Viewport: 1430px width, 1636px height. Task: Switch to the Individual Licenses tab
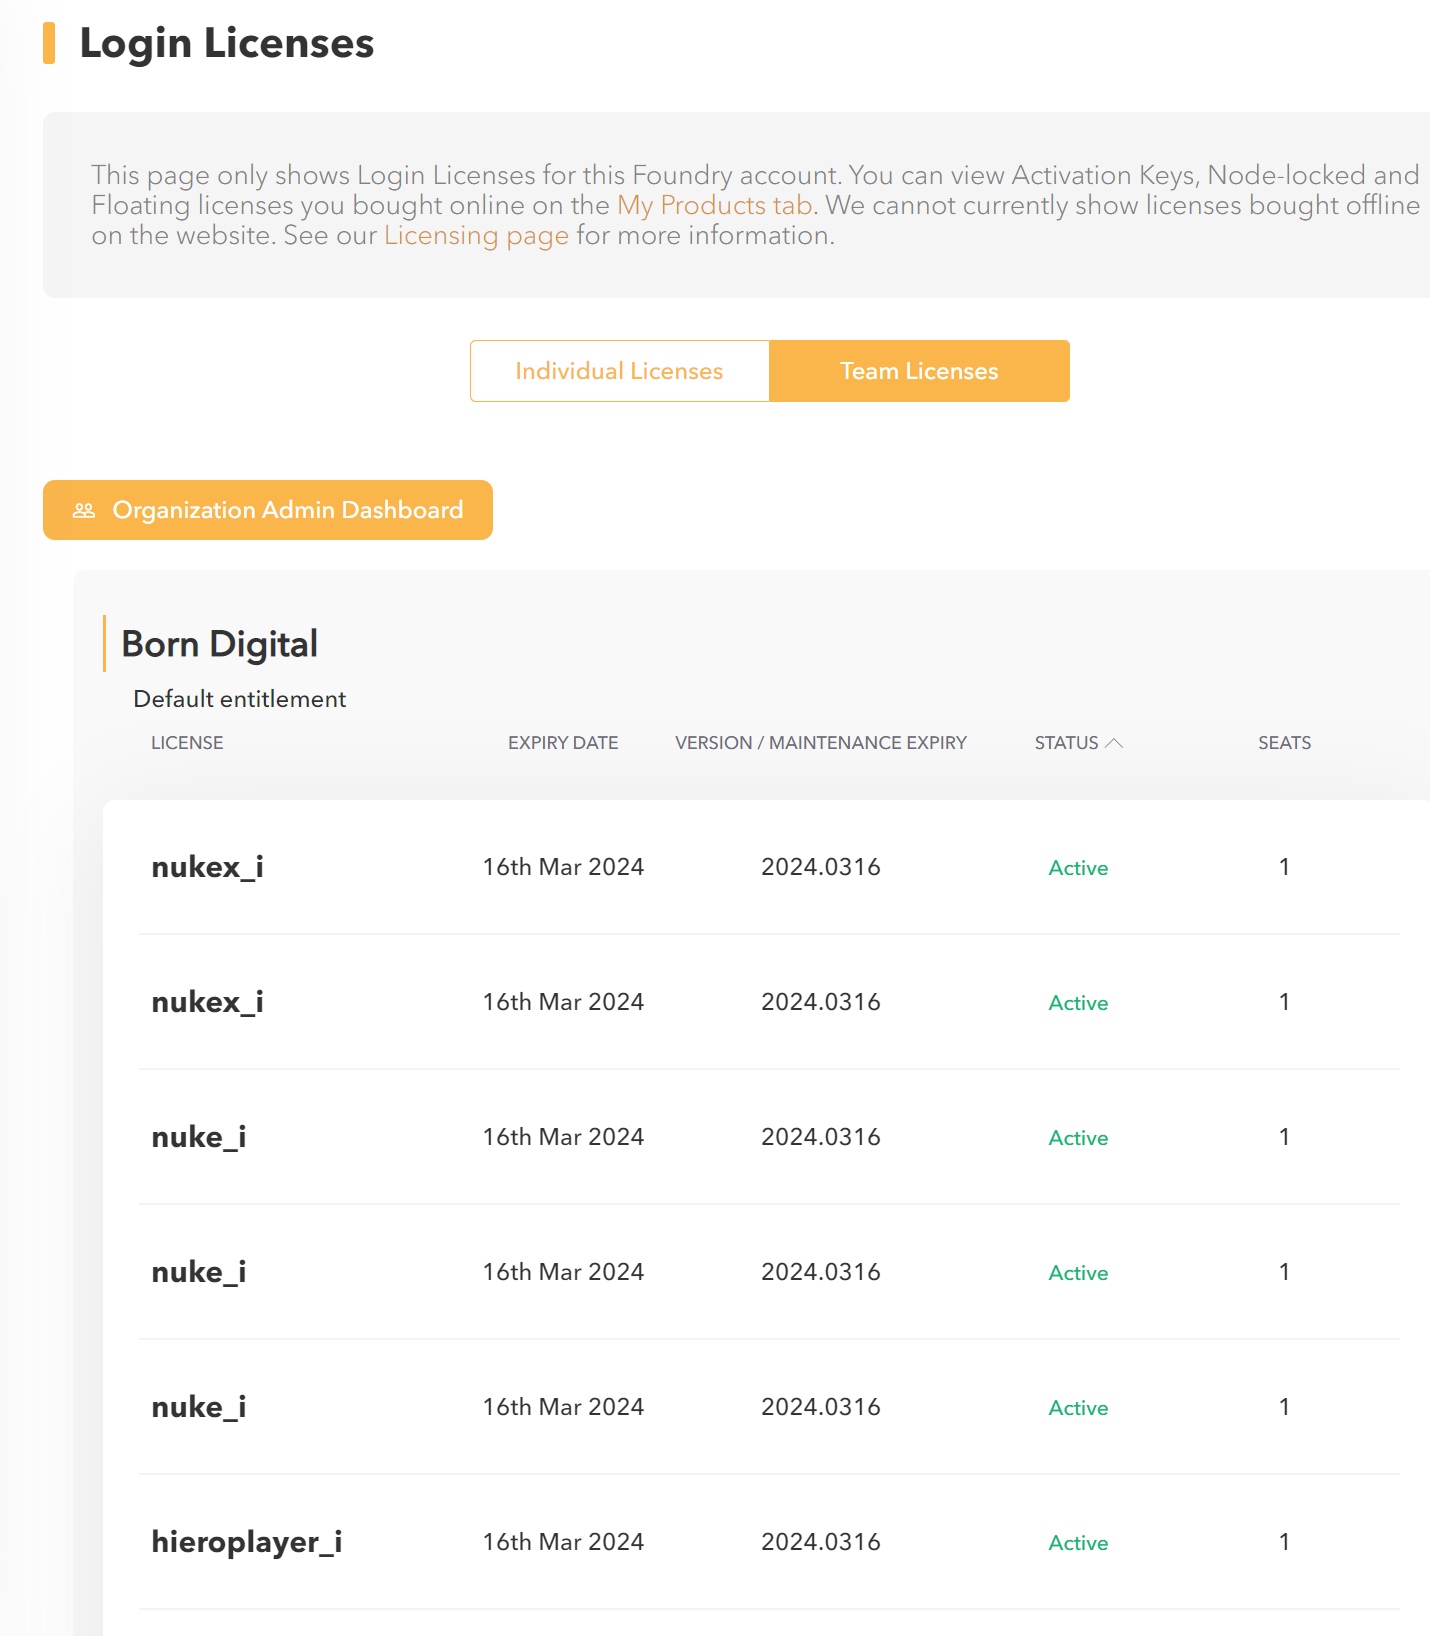(619, 371)
